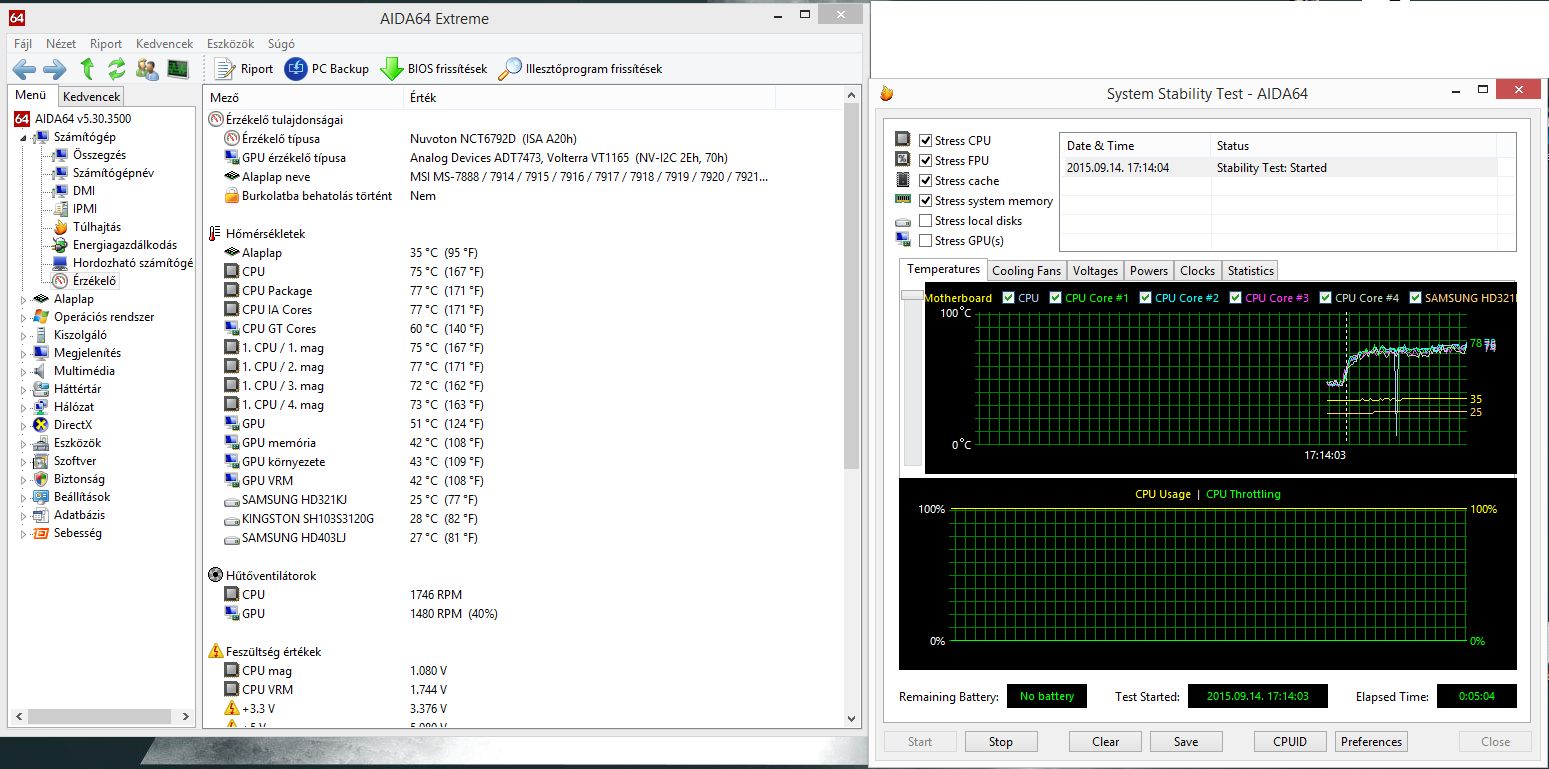This screenshot has width=1549, height=769.
Task: Uncheck Stress cache checkbox
Action: click(925, 181)
